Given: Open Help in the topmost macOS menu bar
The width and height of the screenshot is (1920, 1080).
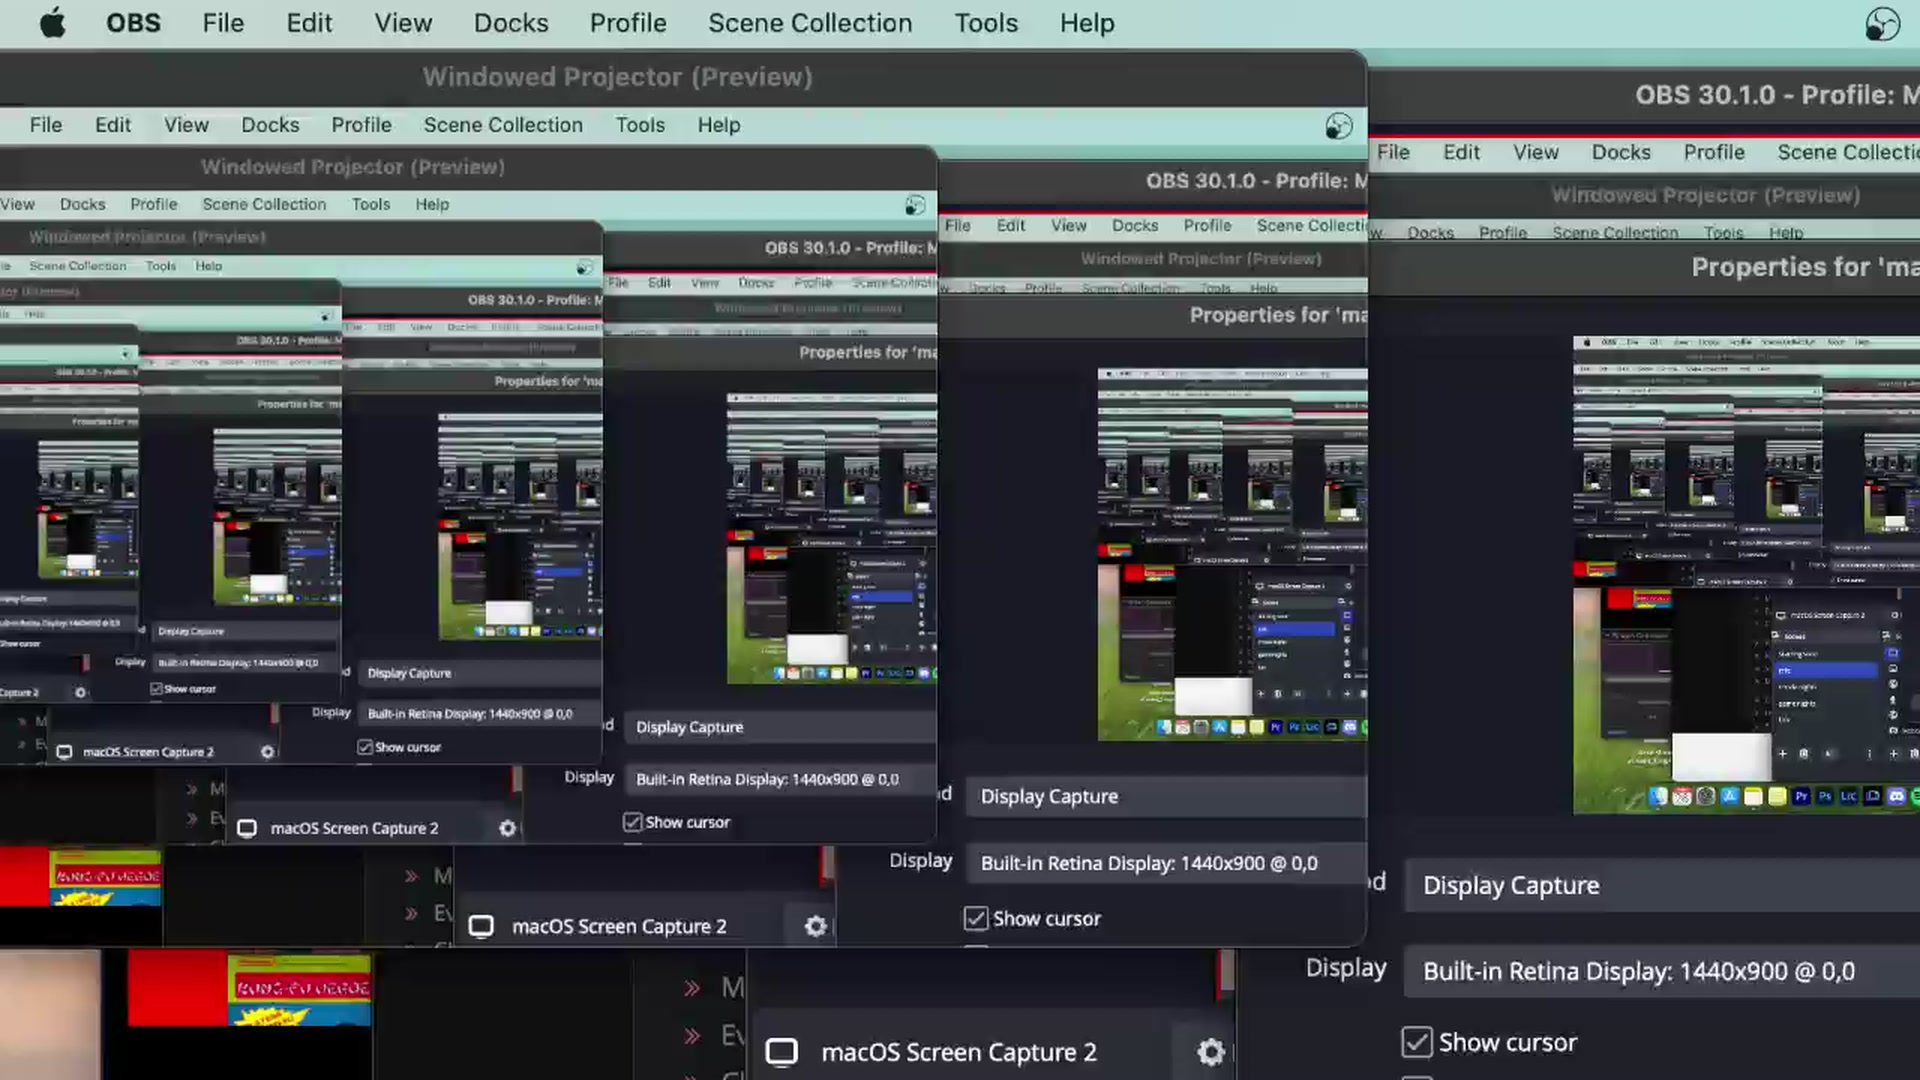Looking at the screenshot, I should (x=1087, y=23).
